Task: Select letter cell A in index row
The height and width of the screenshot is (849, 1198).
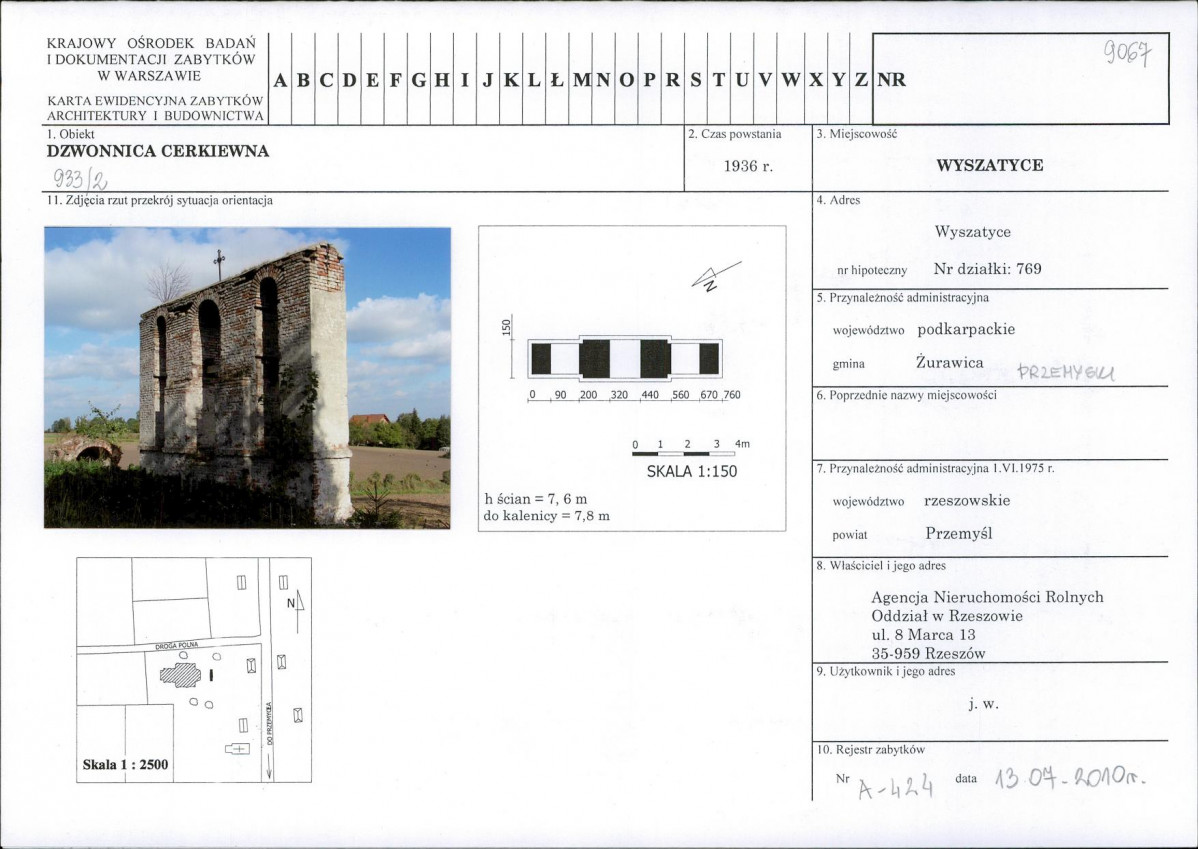Action: [279, 81]
